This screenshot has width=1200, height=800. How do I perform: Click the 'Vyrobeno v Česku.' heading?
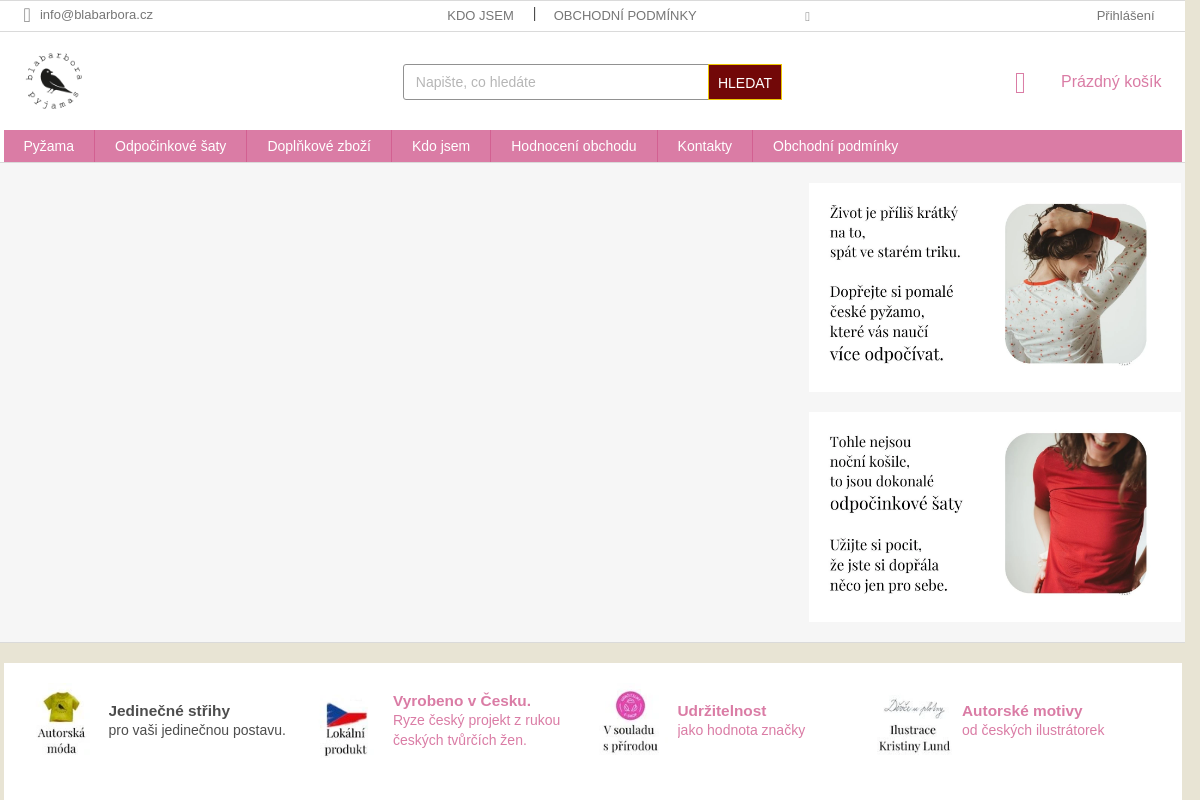[462, 701]
